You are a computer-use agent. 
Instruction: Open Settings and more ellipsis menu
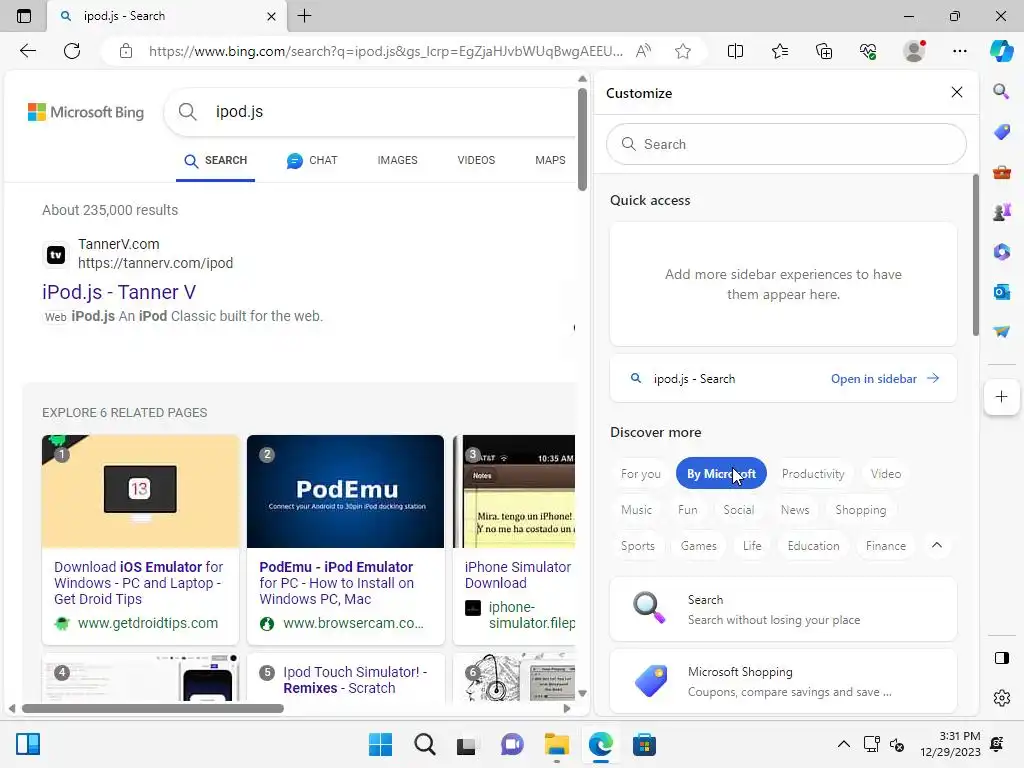point(959,51)
